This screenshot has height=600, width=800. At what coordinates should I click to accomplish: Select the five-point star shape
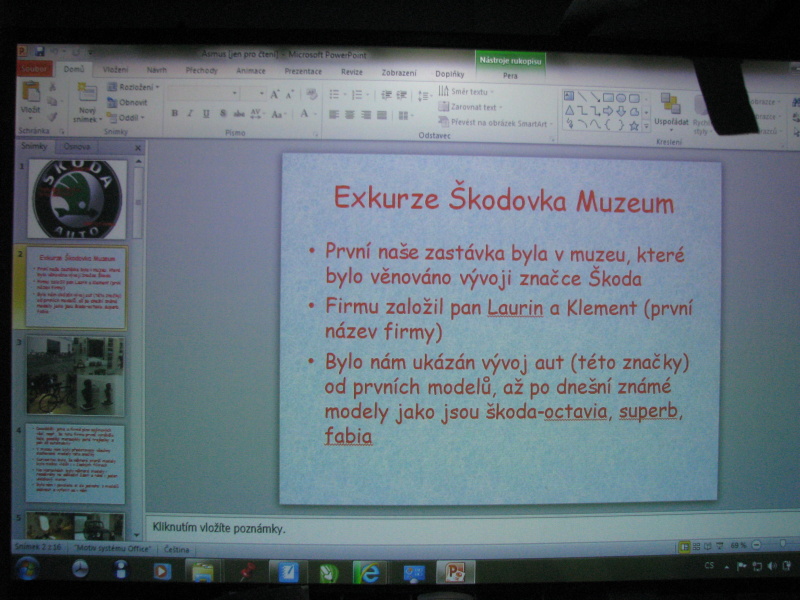point(634,126)
